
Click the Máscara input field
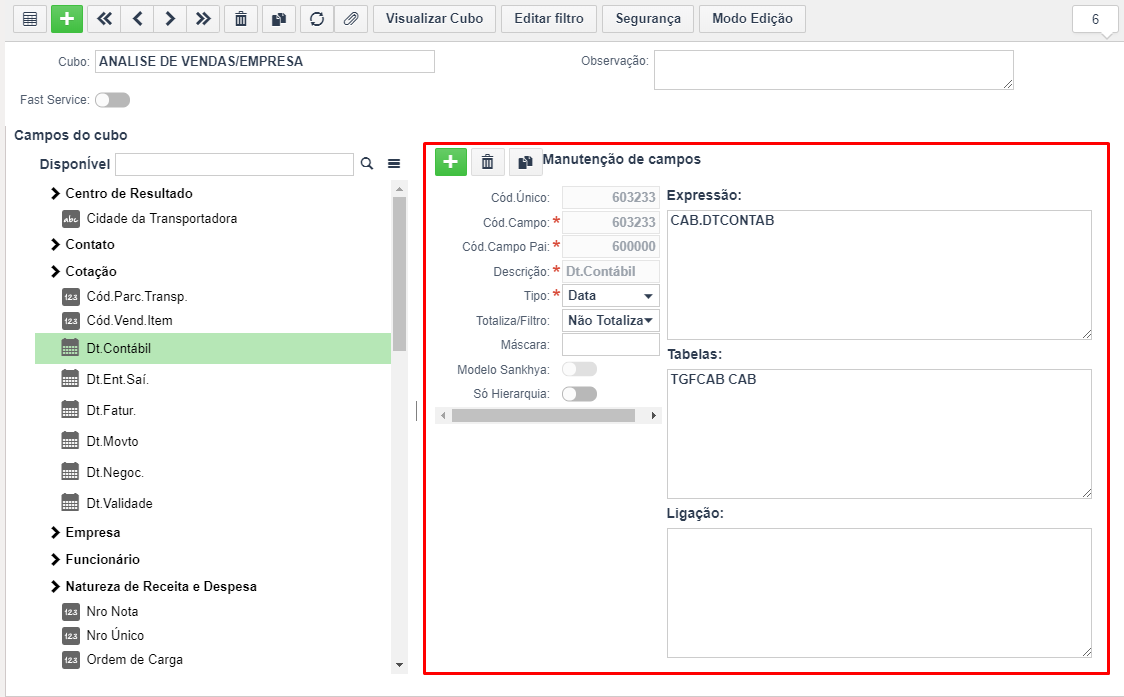pyautogui.click(x=611, y=345)
